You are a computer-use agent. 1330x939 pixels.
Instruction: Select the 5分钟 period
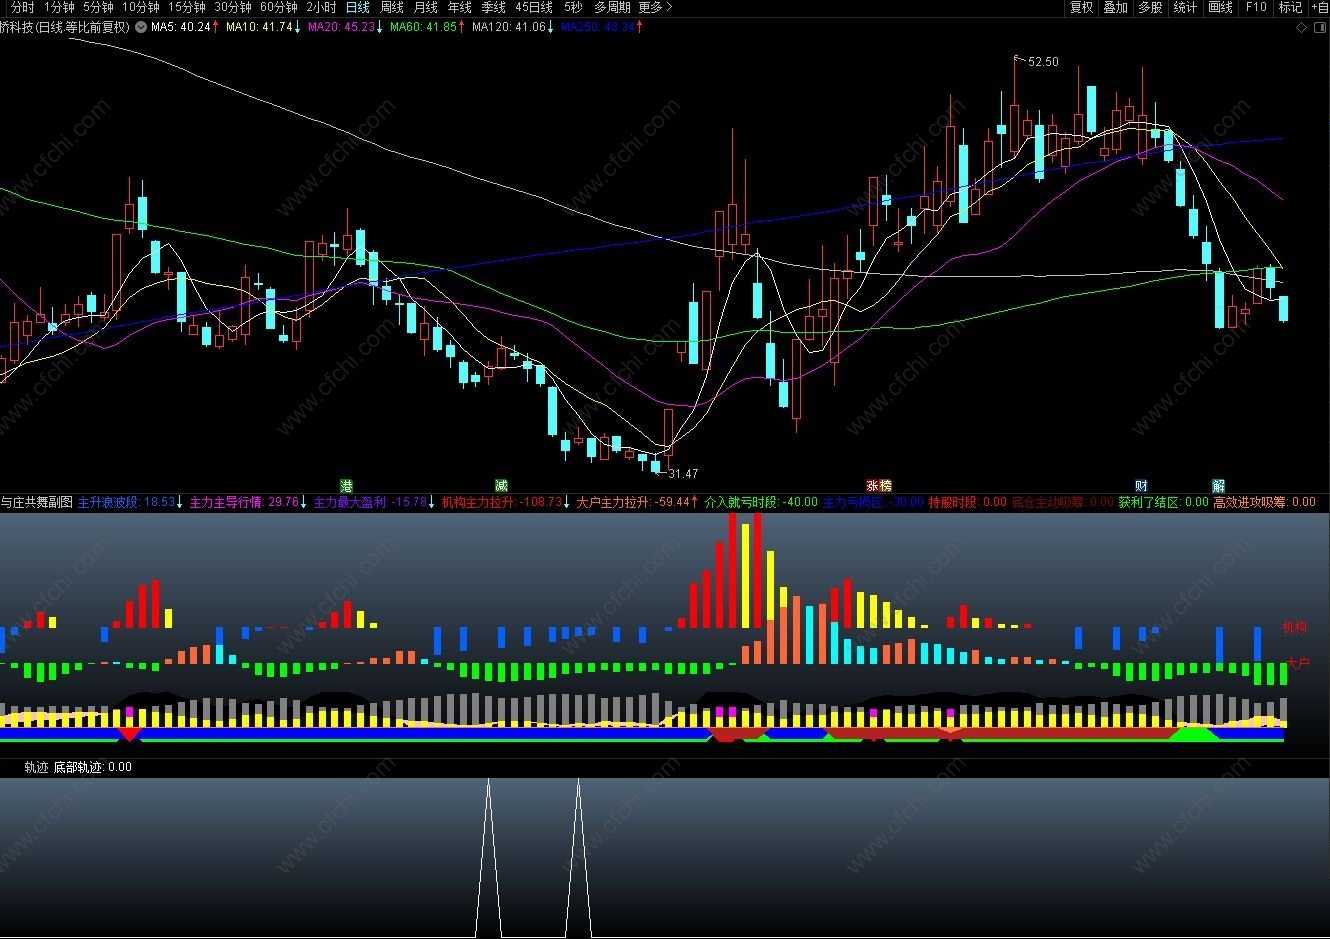pos(99,7)
